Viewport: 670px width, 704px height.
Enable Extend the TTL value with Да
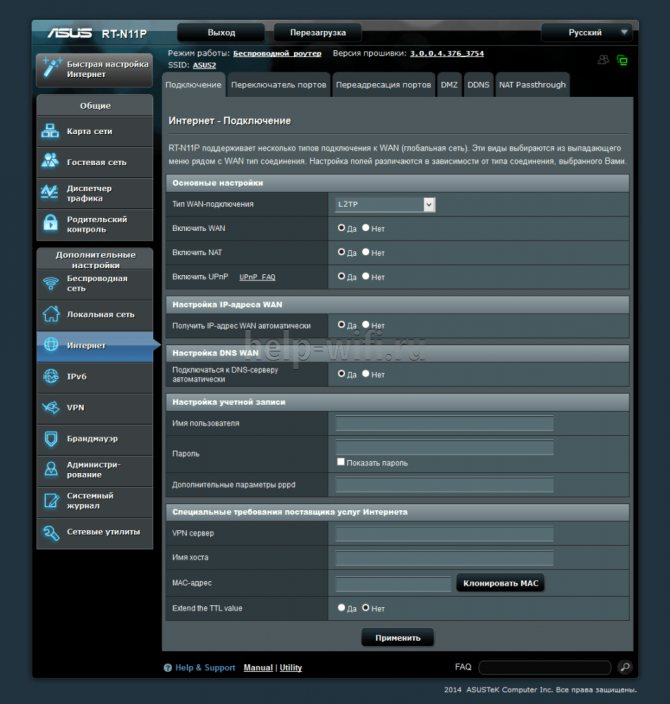[341, 607]
